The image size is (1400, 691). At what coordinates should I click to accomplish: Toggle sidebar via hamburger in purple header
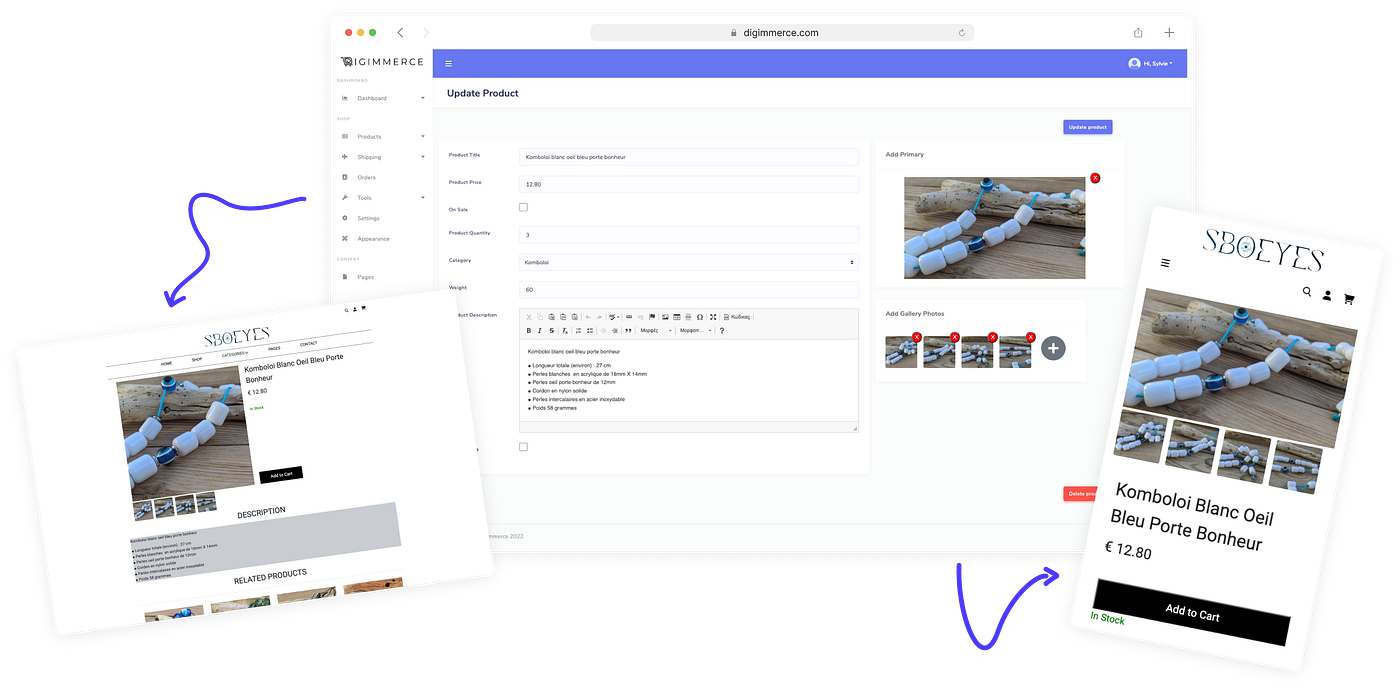pyautogui.click(x=448, y=63)
